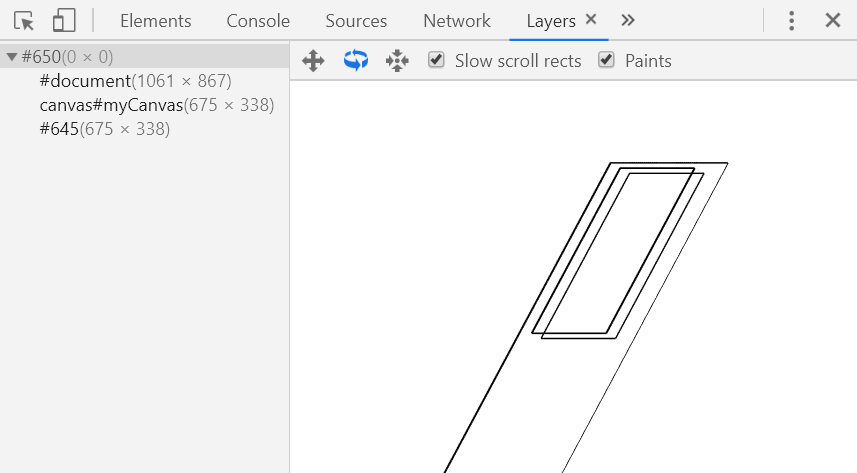This screenshot has height=473, width=857.
Task: Disable Slow scroll rects checkbox
Action: point(436,60)
